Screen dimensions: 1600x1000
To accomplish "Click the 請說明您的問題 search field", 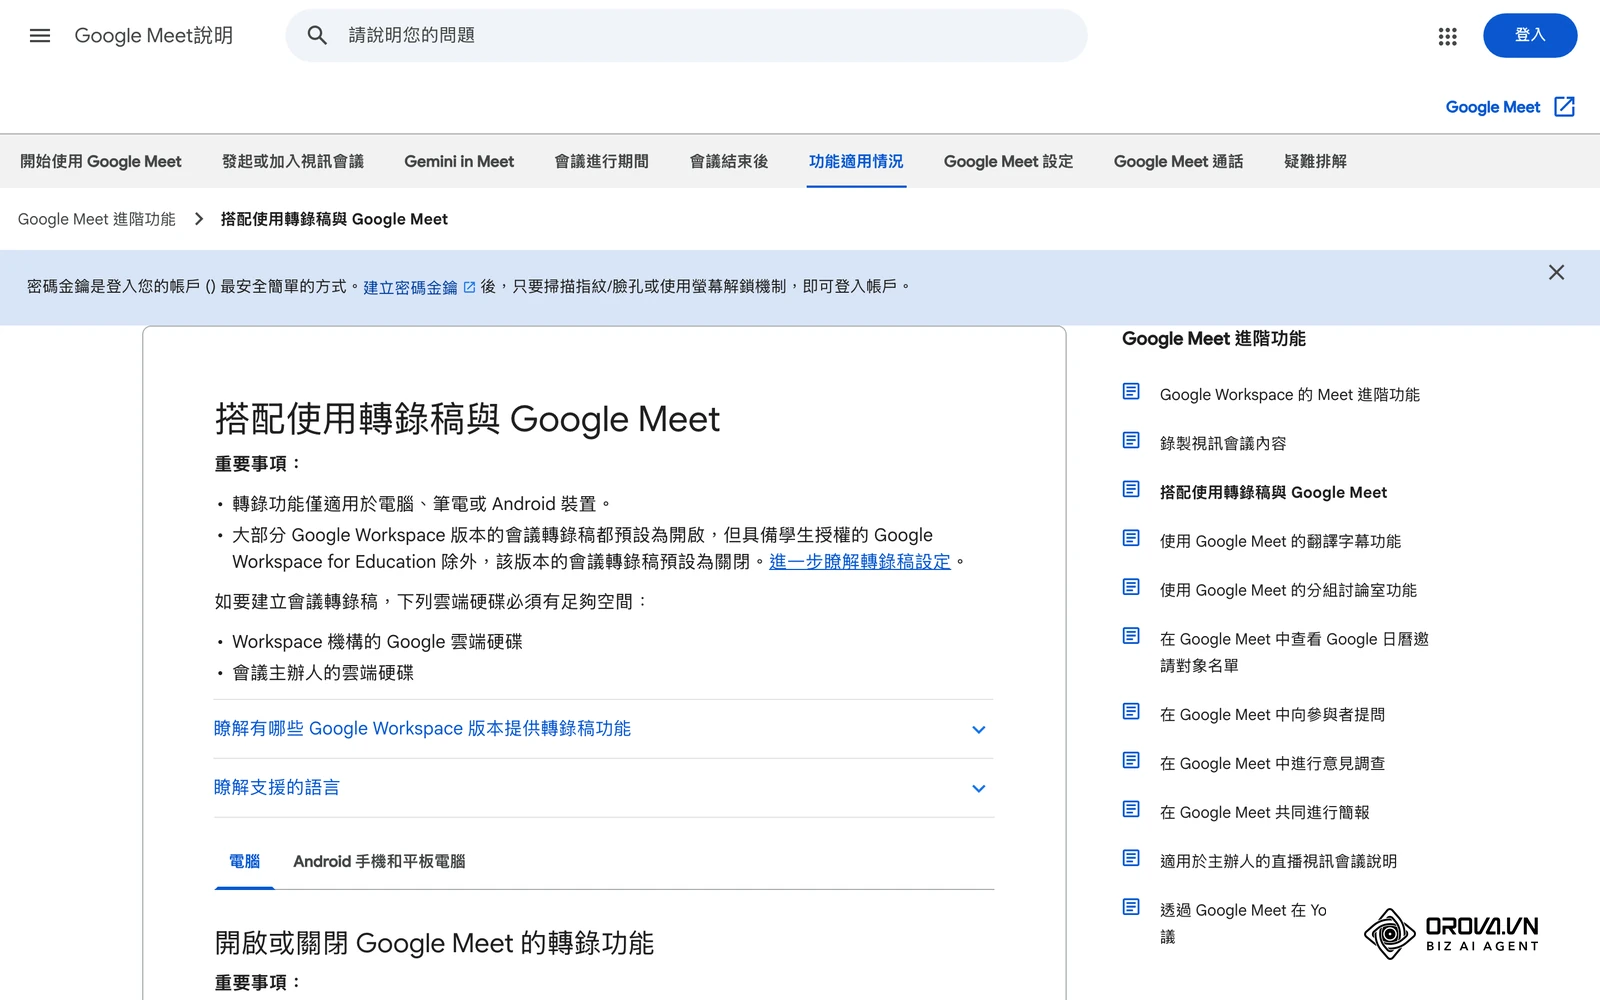I will (686, 36).
